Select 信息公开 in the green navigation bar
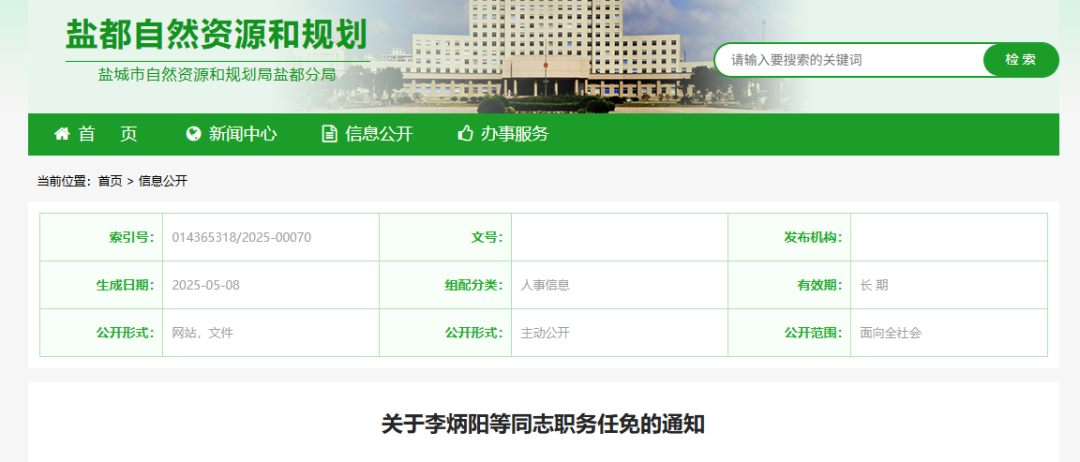 (378, 134)
